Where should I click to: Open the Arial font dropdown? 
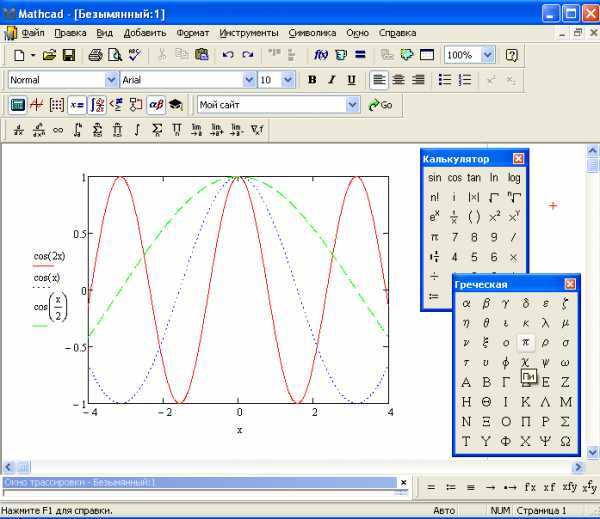pyautogui.click(x=249, y=80)
